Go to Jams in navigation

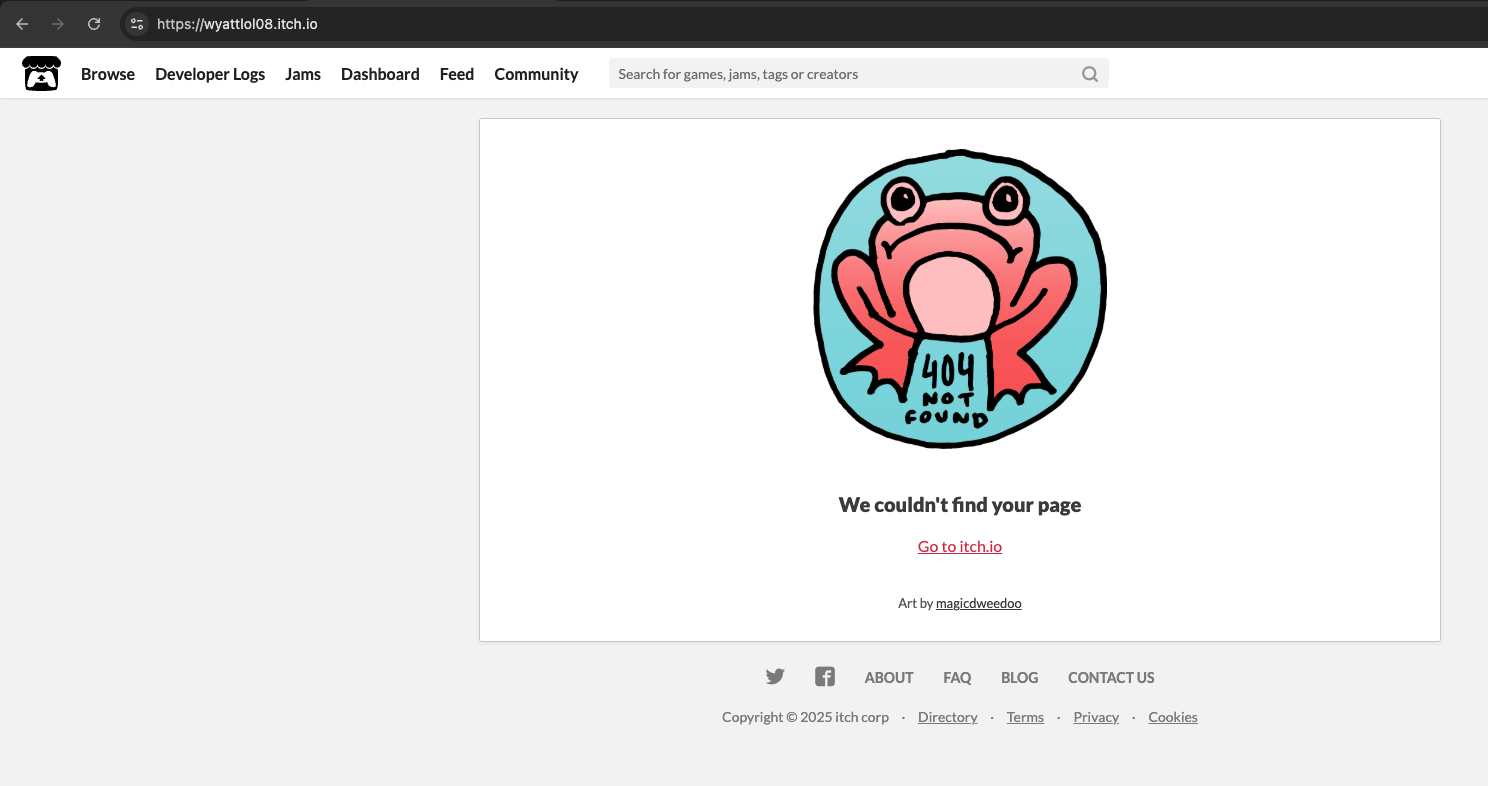point(303,74)
